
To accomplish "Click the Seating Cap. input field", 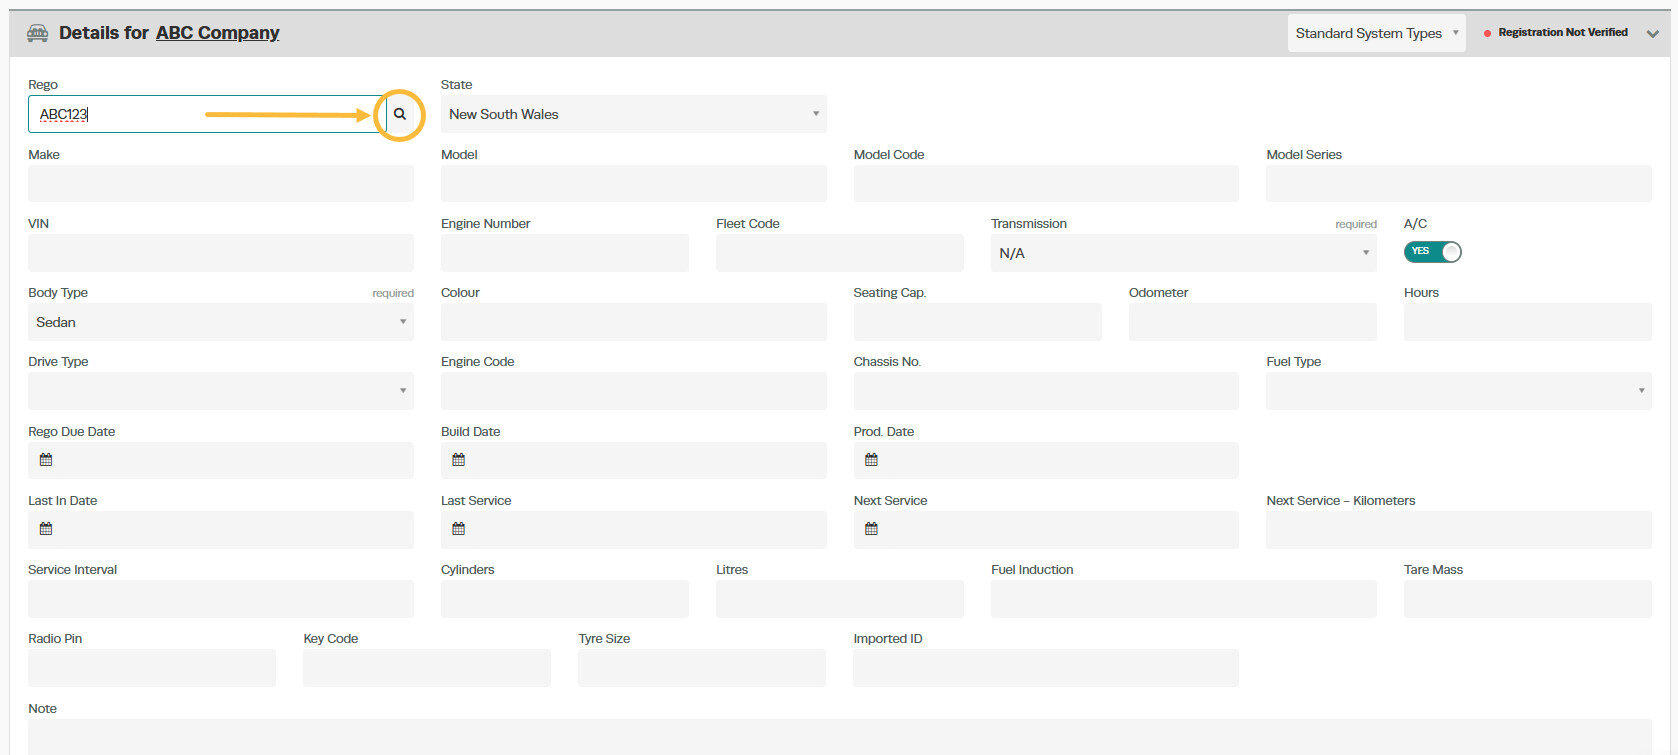I will coord(977,322).
